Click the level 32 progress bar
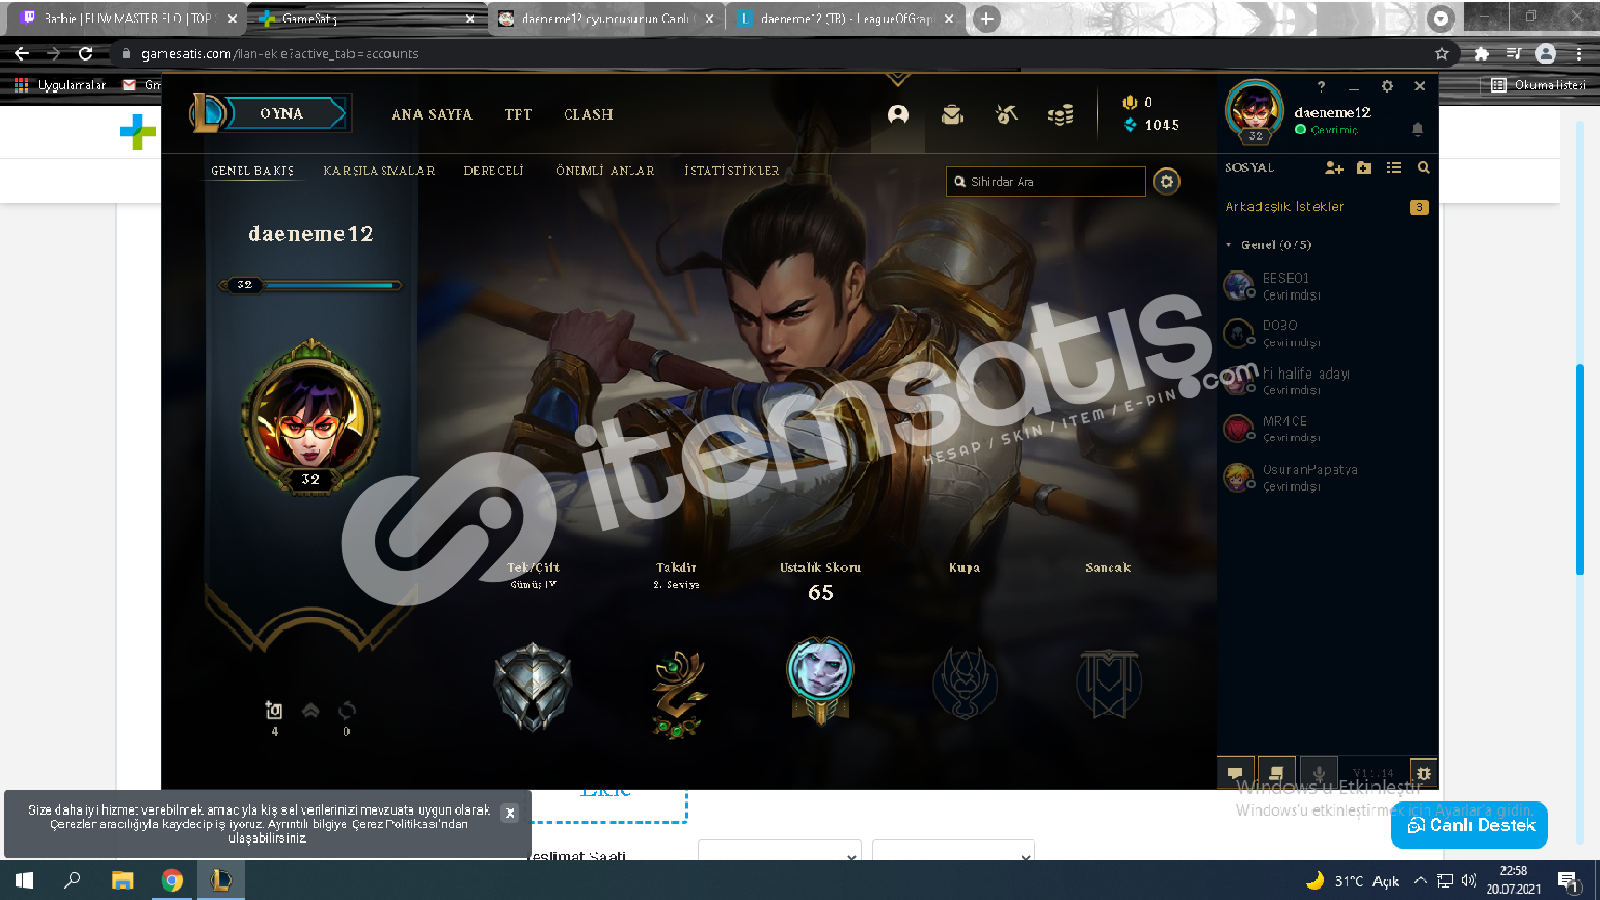1600x900 pixels. pos(311,285)
